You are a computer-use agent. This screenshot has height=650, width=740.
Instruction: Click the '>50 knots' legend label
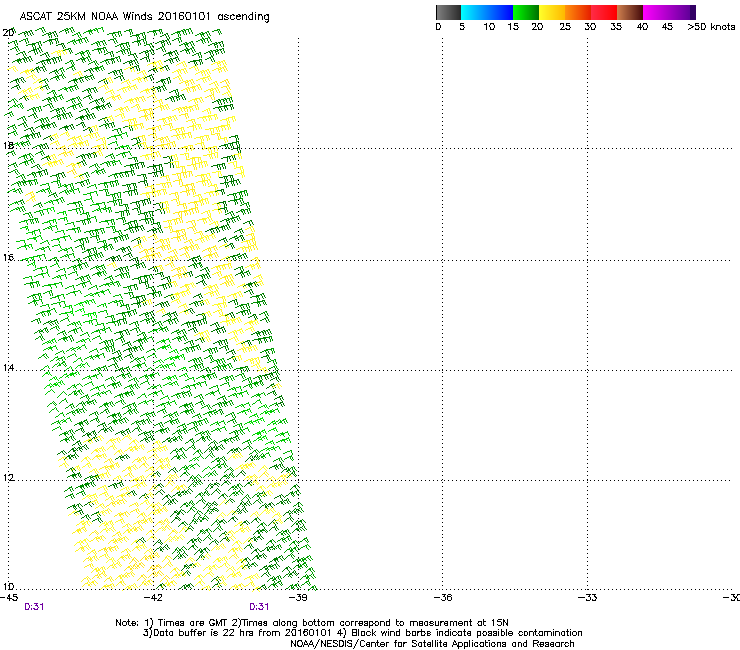pyautogui.click(x=711, y=27)
